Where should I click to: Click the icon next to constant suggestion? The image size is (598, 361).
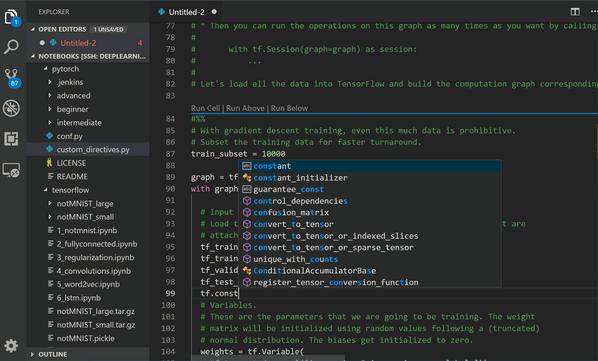(x=247, y=166)
